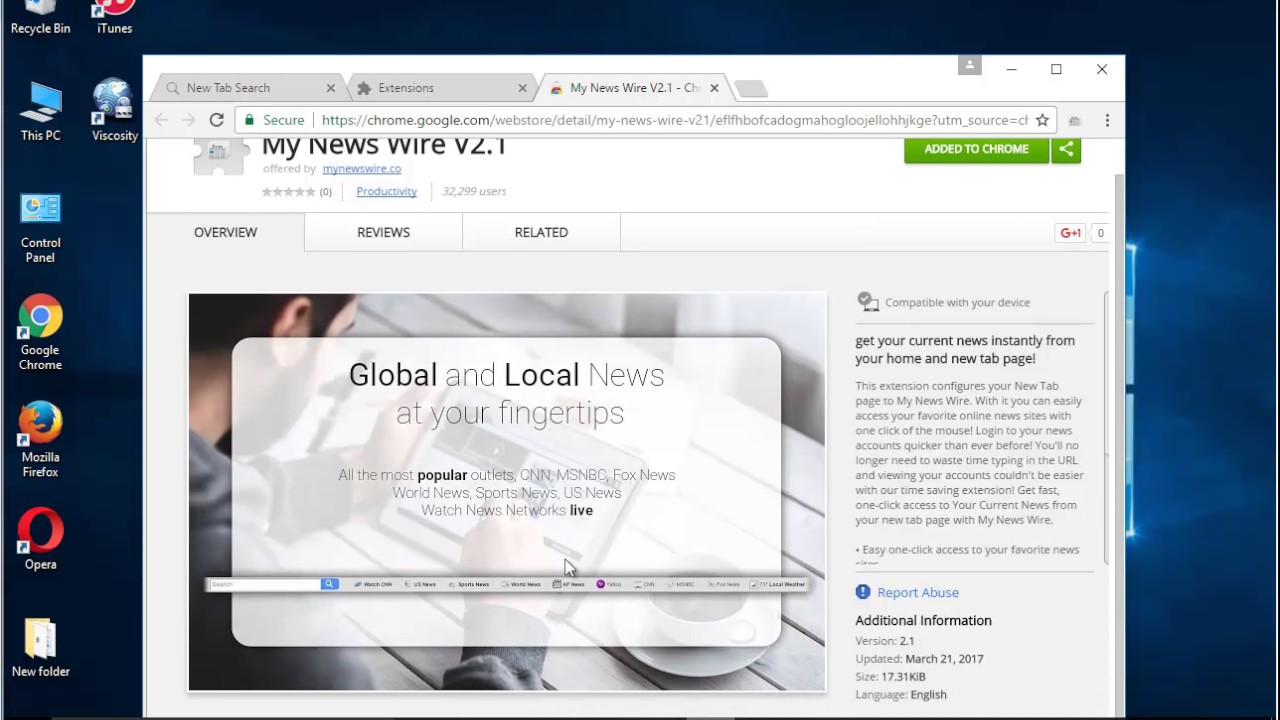The width and height of the screenshot is (1280, 720).
Task: Select the OVERVIEW tab
Action: pyautogui.click(x=225, y=232)
